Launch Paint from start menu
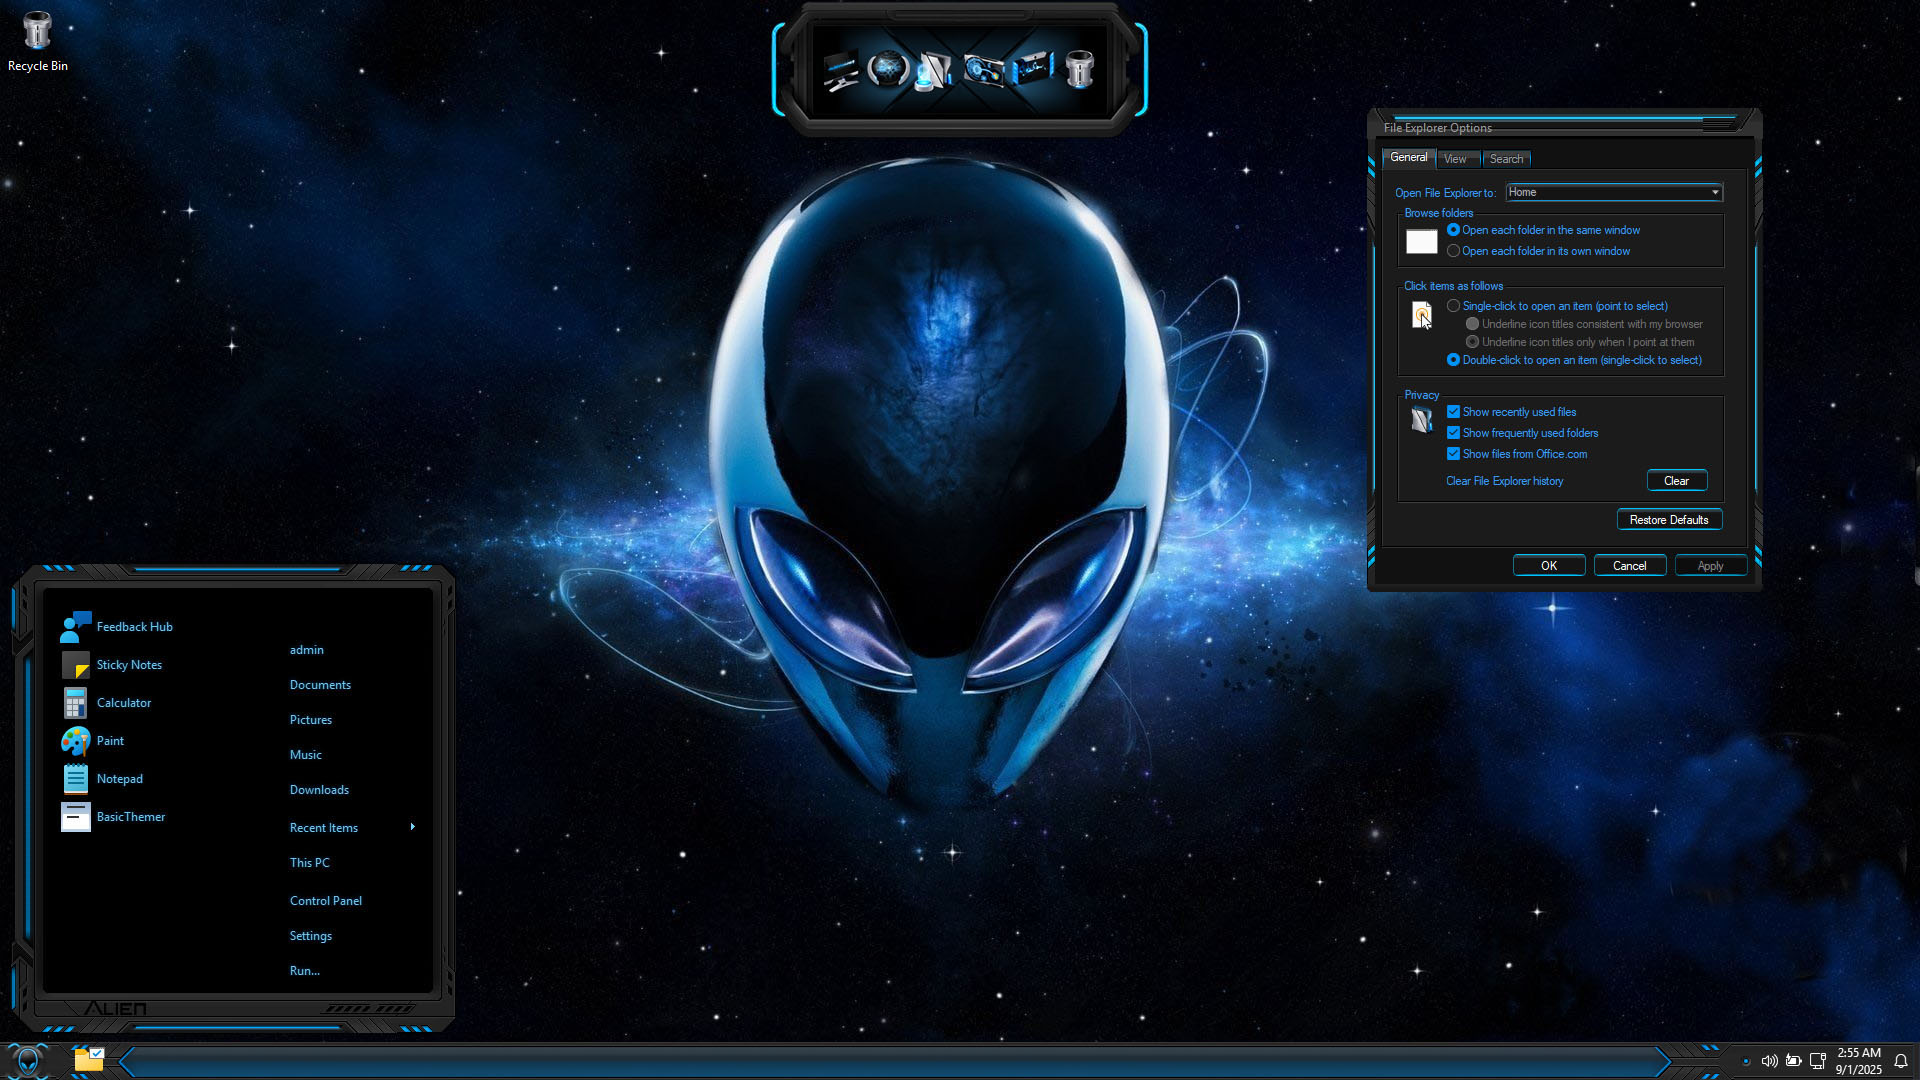The height and width of the screenshot is (1080, 1920). pos(110,741)
